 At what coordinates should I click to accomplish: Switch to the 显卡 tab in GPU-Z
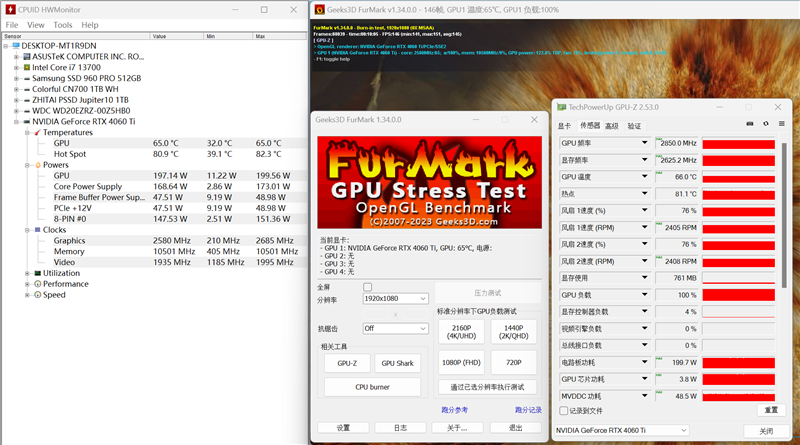[564, 126]
